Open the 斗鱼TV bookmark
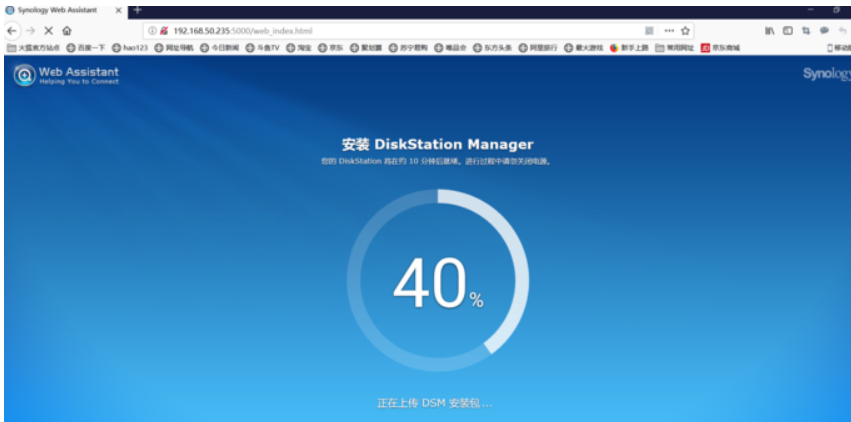 (263, 48)
